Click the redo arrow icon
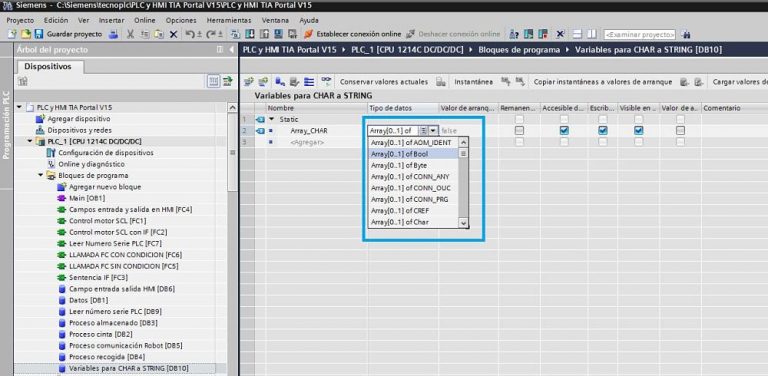The width and height of the screenshot is (768, 376). [x=211, y=34]
